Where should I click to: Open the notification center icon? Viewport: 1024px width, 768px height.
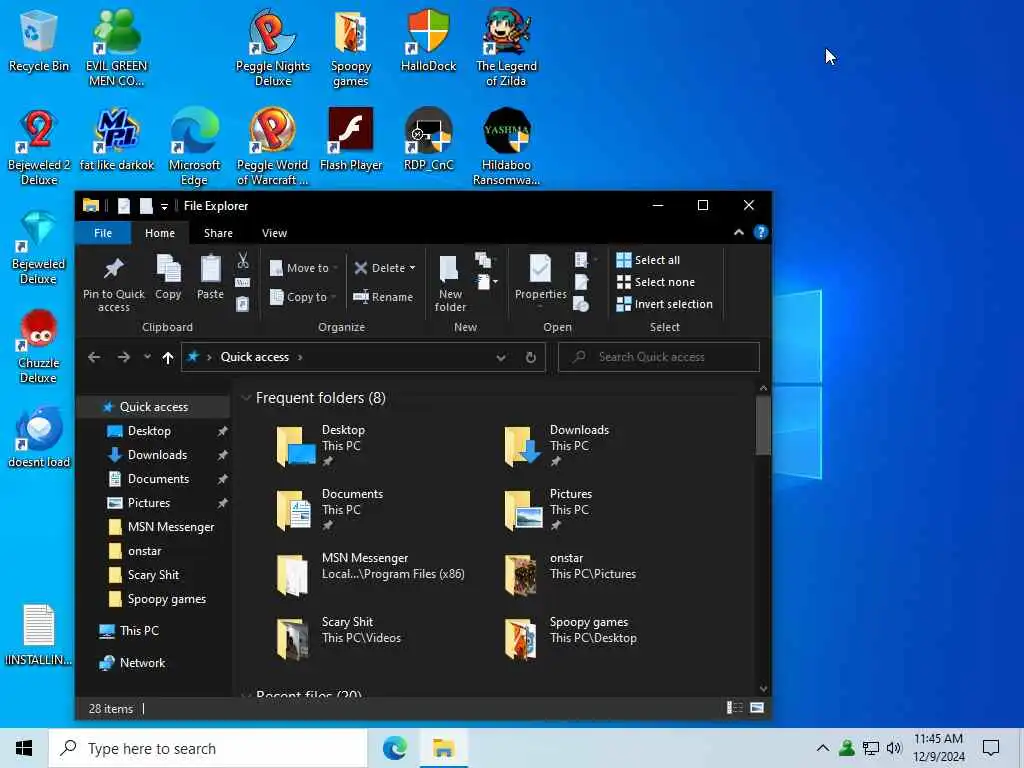991,748
